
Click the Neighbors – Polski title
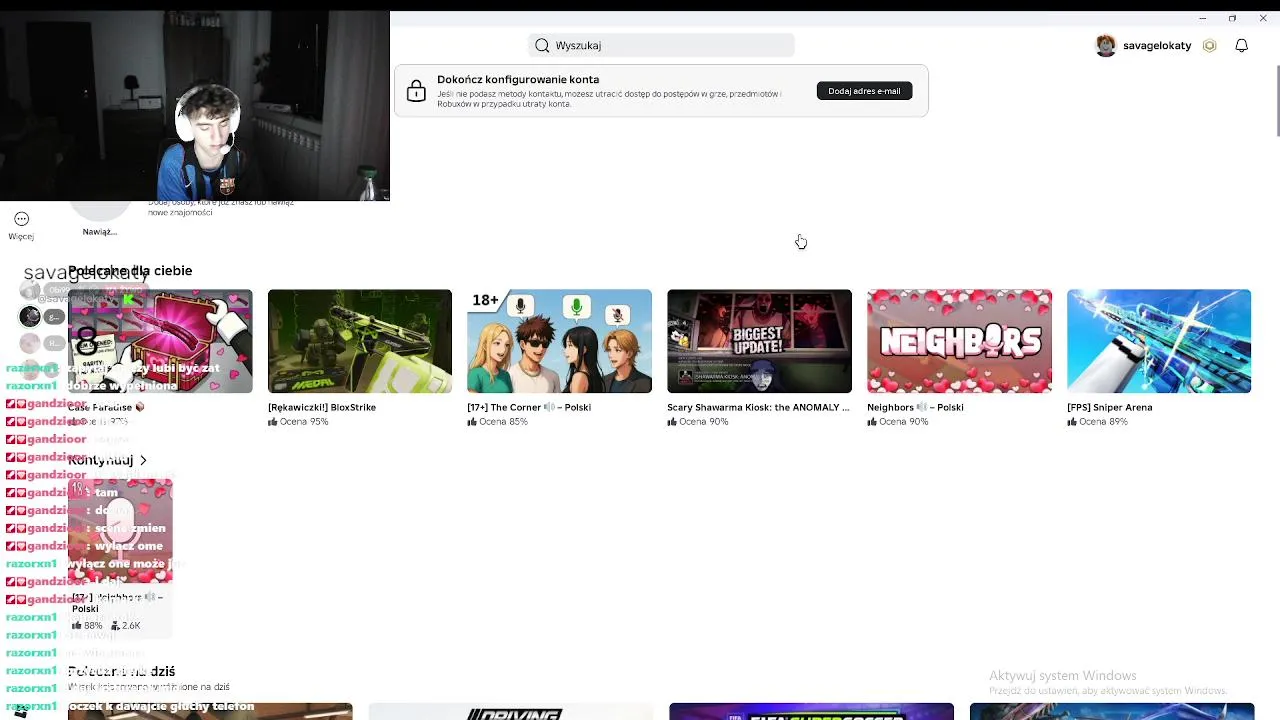coord(915,407)
